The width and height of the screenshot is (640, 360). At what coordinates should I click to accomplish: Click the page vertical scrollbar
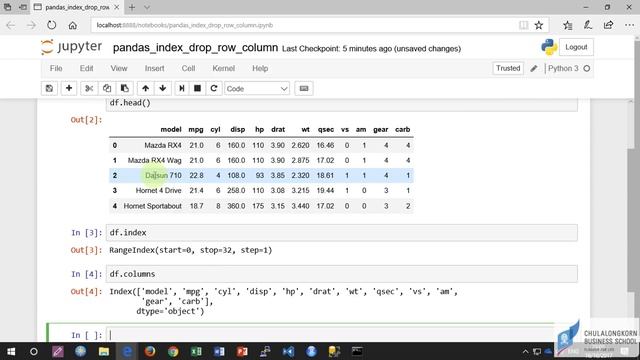[x=632, y=220]
